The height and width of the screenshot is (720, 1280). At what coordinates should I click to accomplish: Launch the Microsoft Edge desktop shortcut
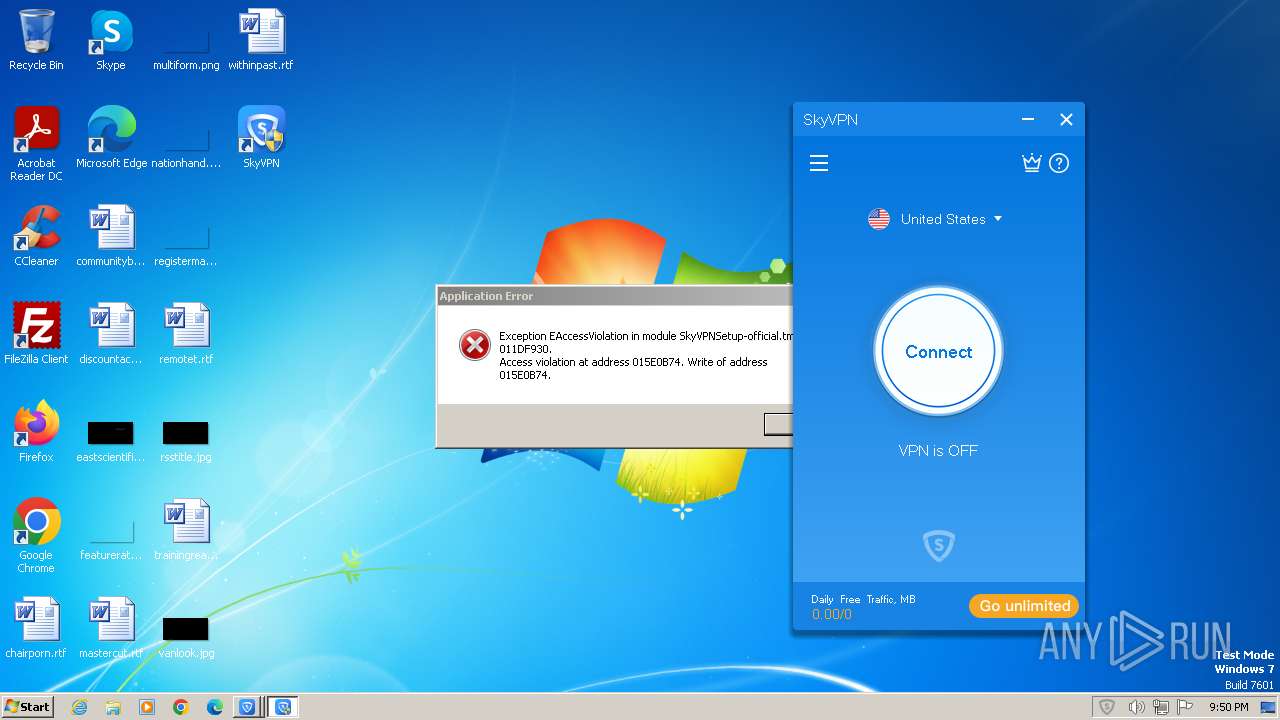111,138
